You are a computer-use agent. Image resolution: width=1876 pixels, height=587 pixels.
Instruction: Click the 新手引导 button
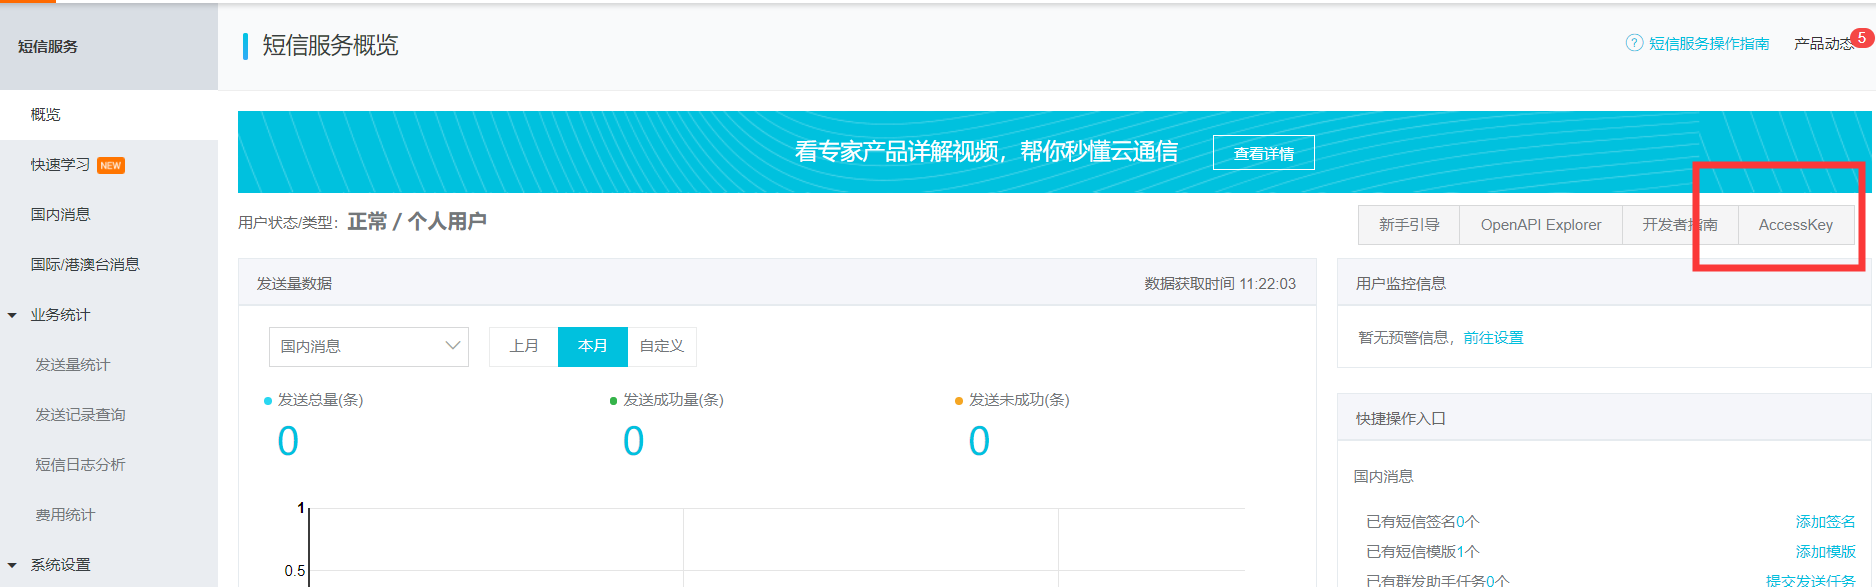click(x=1408, y=225)
